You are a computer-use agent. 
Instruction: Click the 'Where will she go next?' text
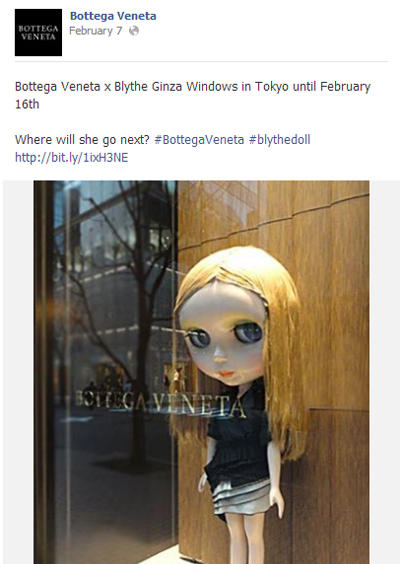(x=82, y=140)
